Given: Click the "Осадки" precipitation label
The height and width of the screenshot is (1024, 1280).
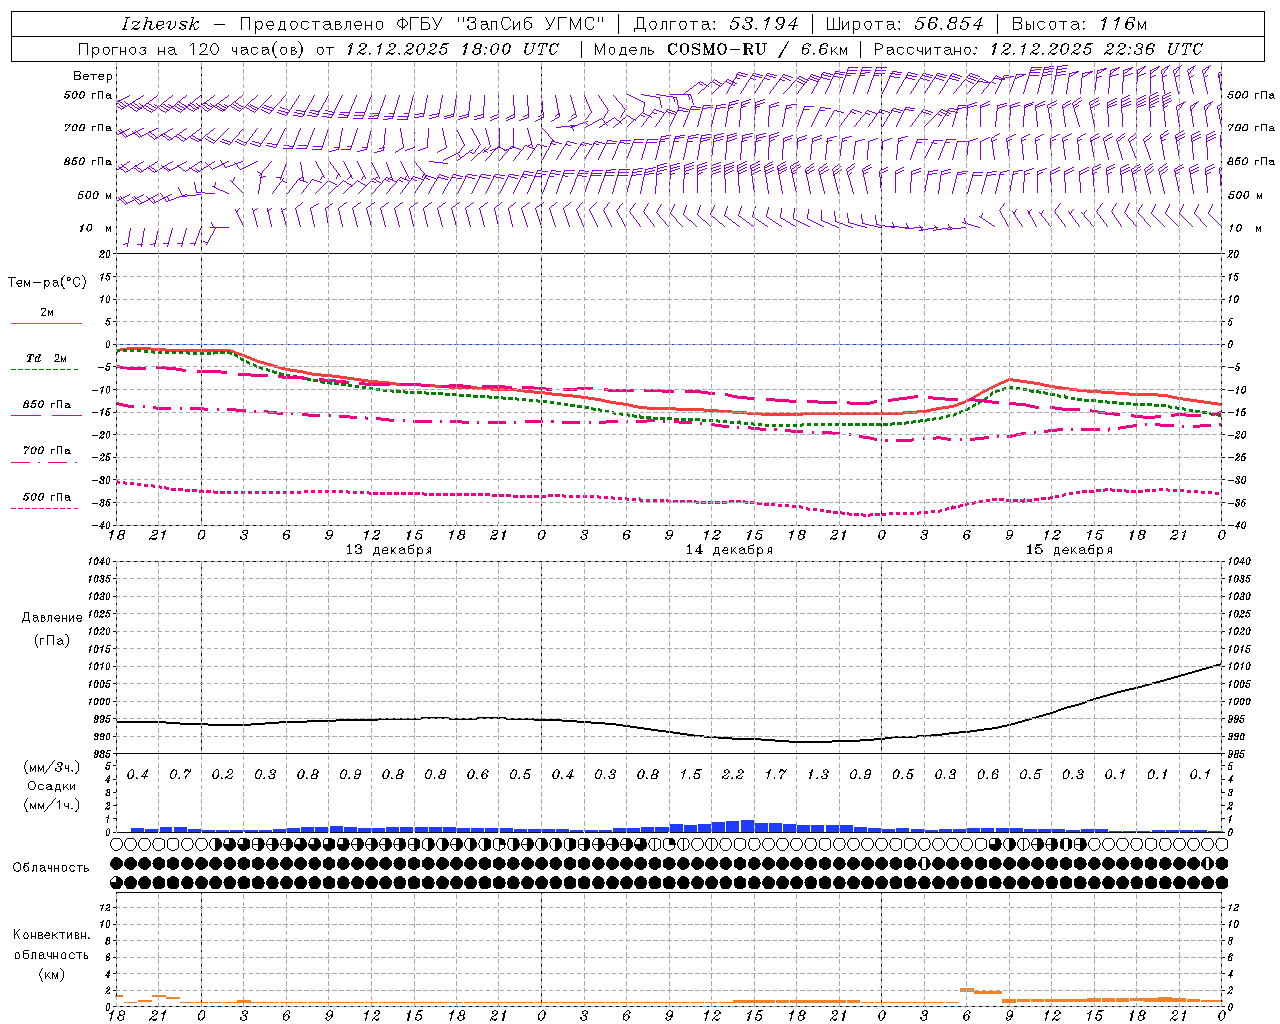Looking at the screenshot, I should click(52, 786).
